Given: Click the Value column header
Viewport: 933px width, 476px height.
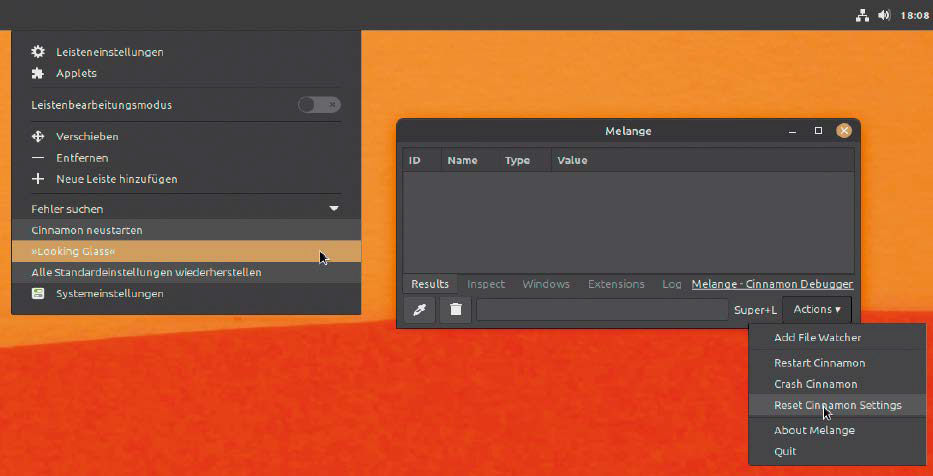Looking at the screenshot, I should click(703, 160).
